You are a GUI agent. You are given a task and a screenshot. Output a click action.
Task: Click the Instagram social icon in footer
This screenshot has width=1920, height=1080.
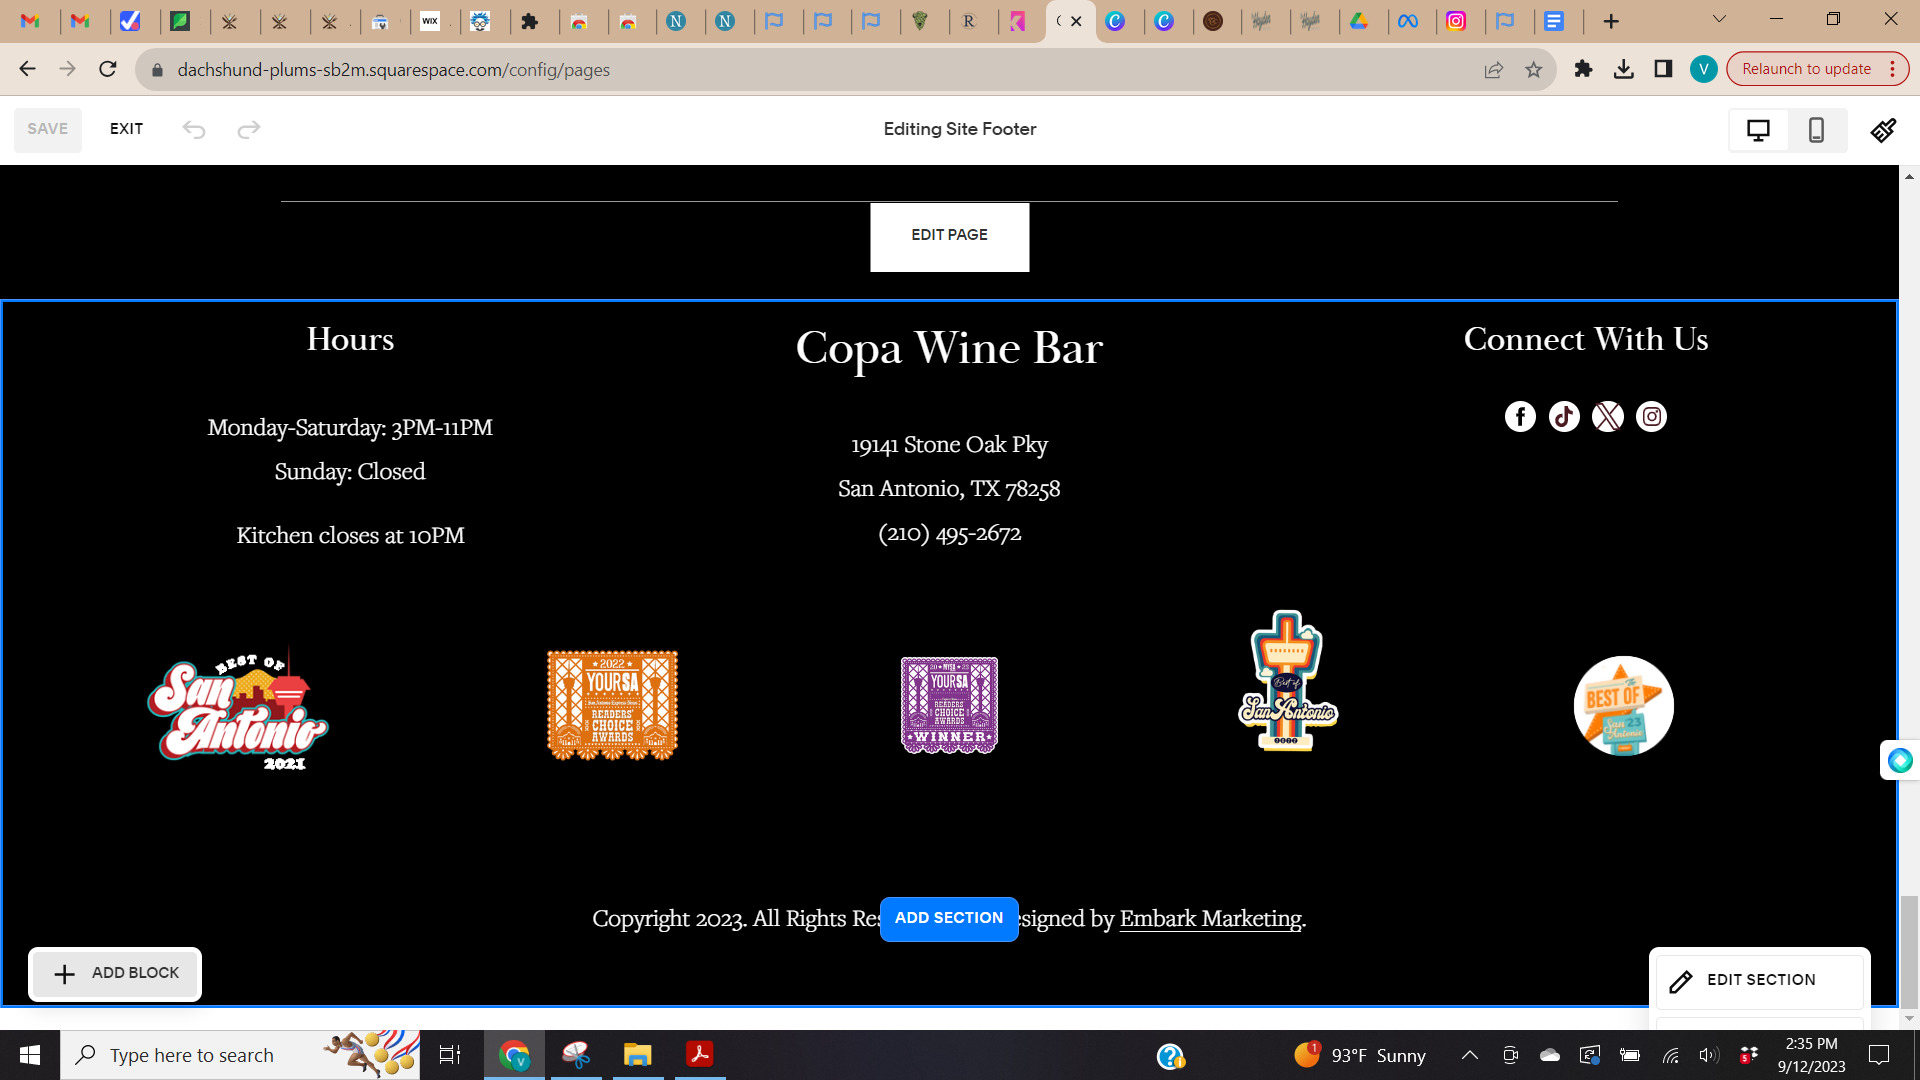click(1651, 416)
